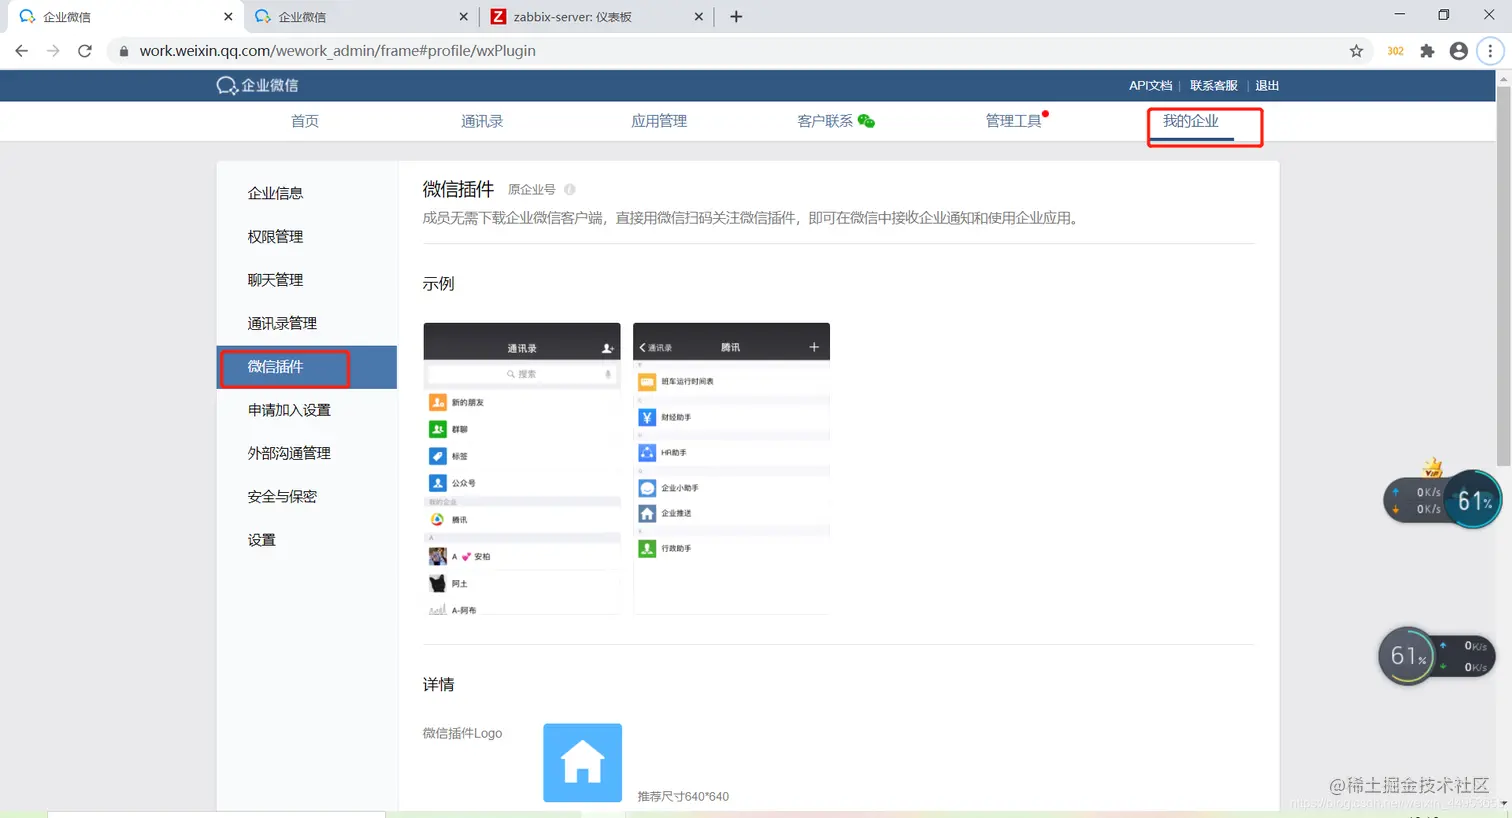Select 设置 in the left sidebar
1512x818 pixels.
point(260,539)
